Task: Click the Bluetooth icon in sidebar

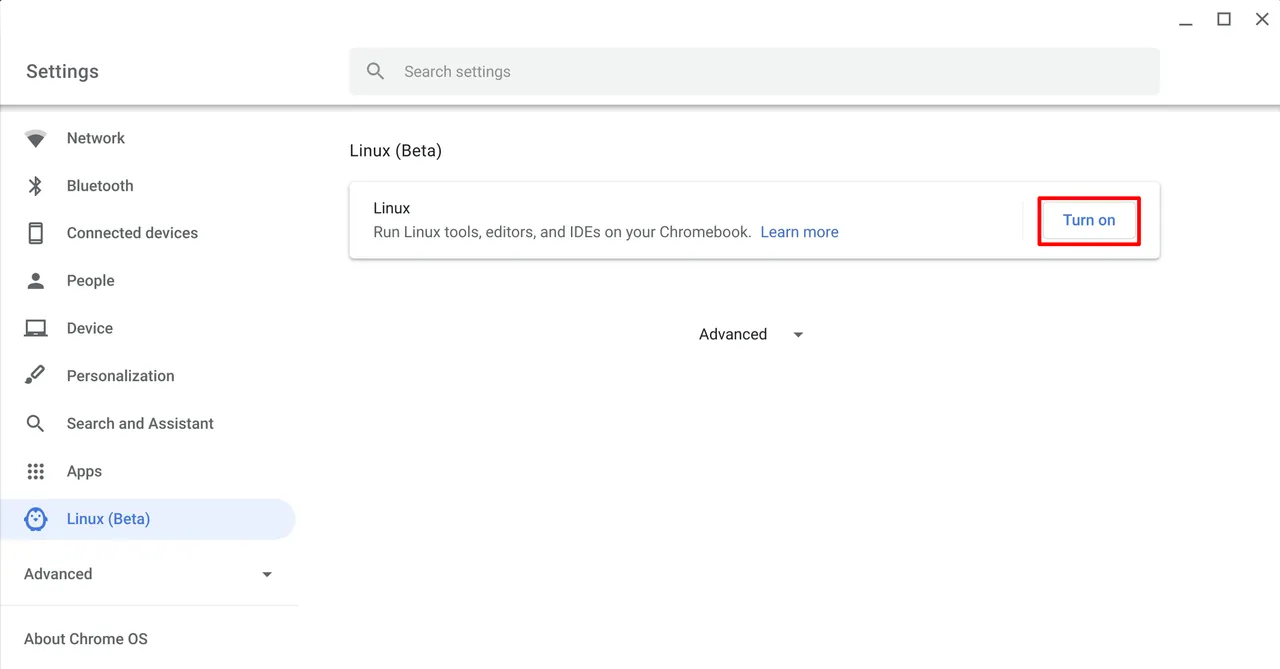Action: 36,186
